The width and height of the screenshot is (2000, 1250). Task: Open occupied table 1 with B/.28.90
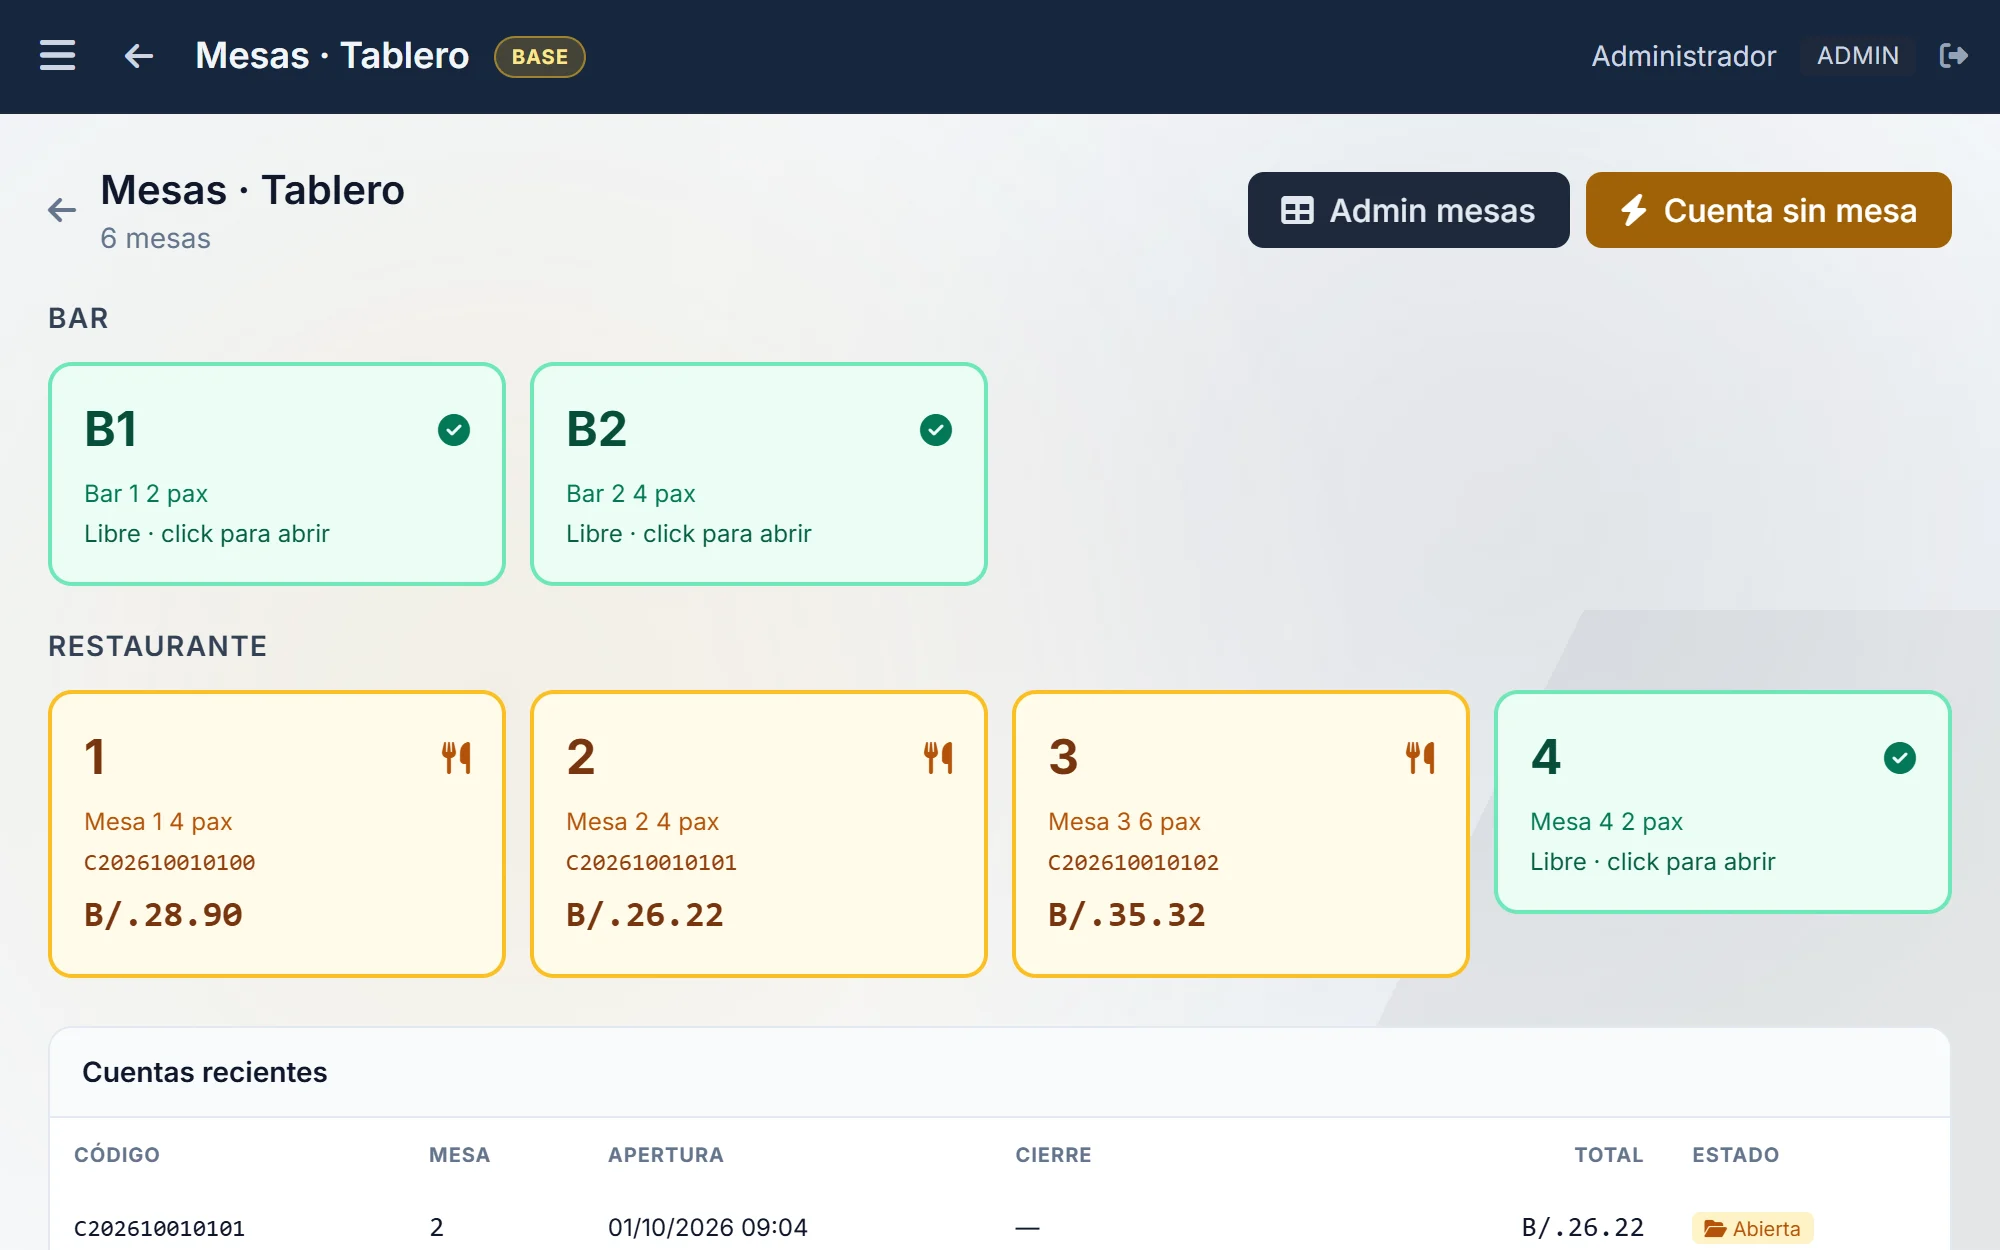pyautogui.click(x=277, y=834)
